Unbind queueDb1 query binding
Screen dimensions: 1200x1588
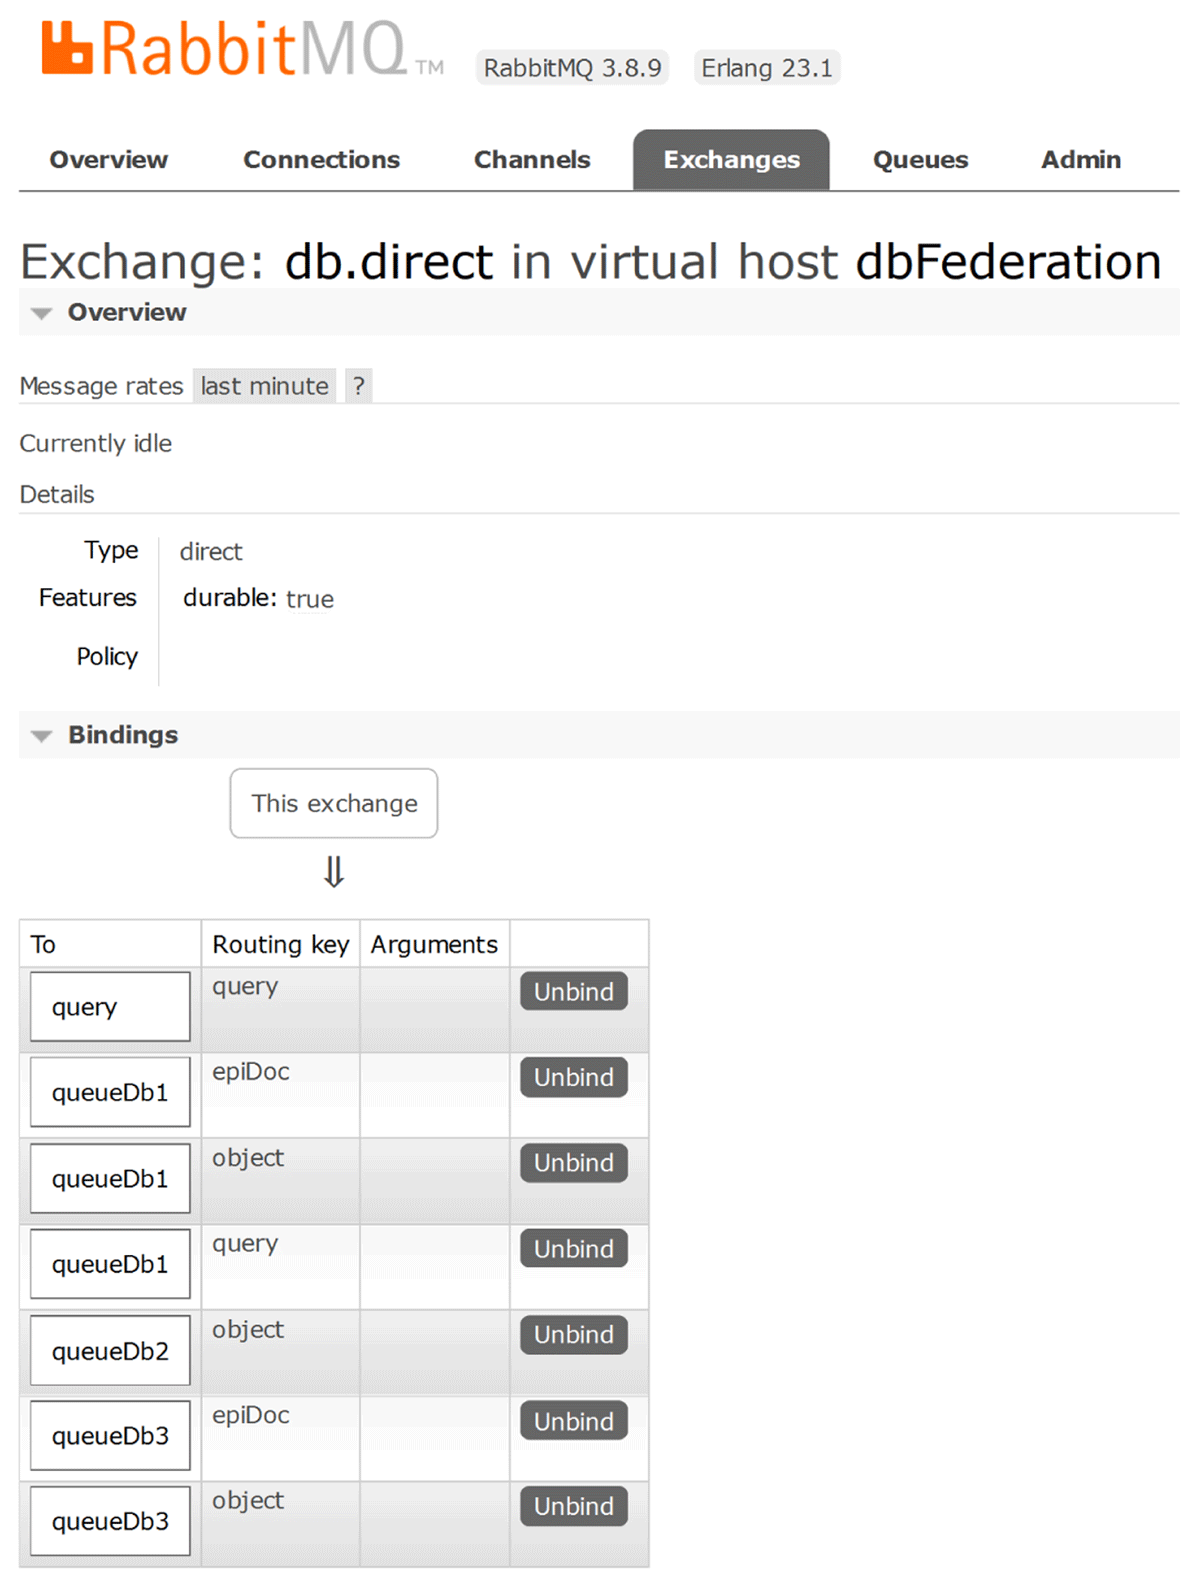[x=574, y=1249]
